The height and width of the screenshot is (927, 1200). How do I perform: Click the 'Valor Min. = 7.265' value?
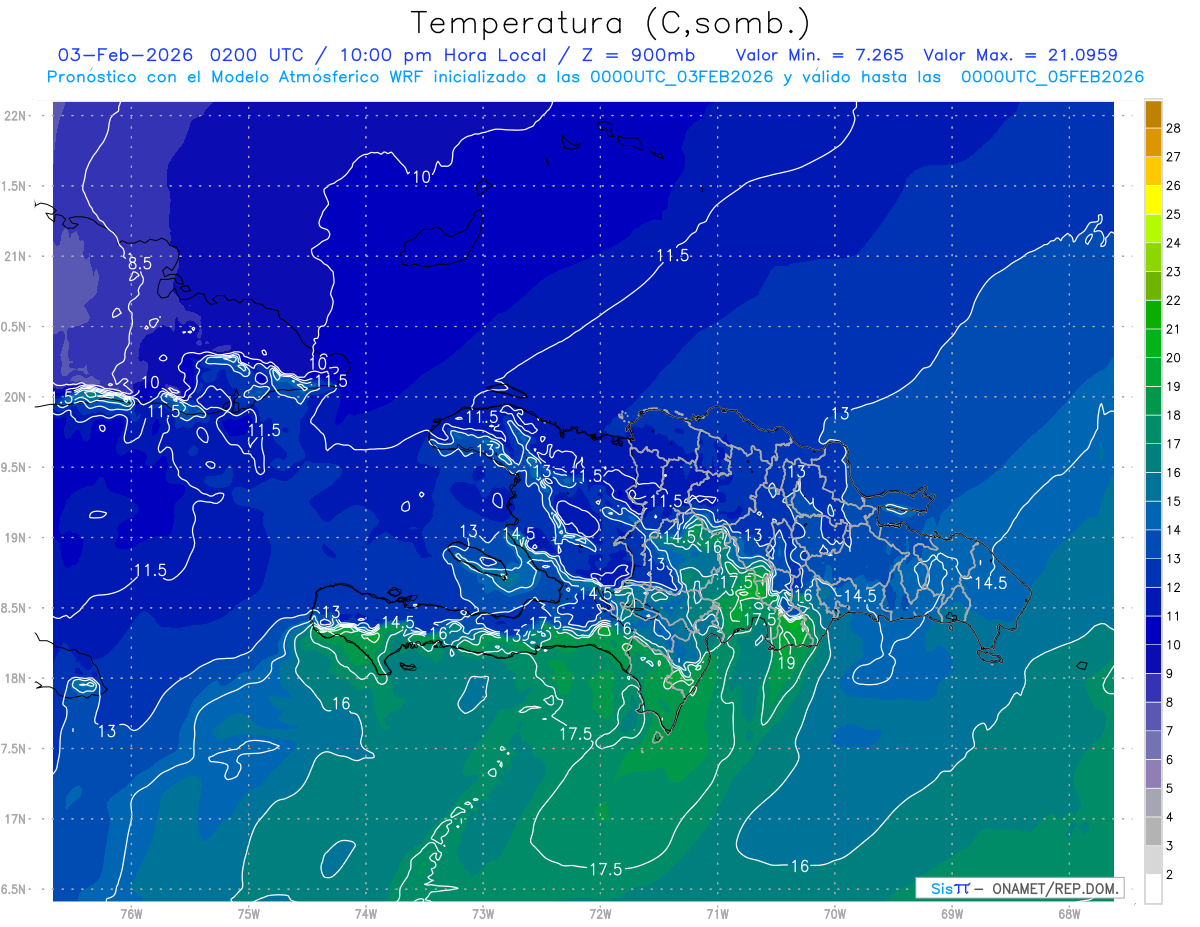tap(819, 55)
